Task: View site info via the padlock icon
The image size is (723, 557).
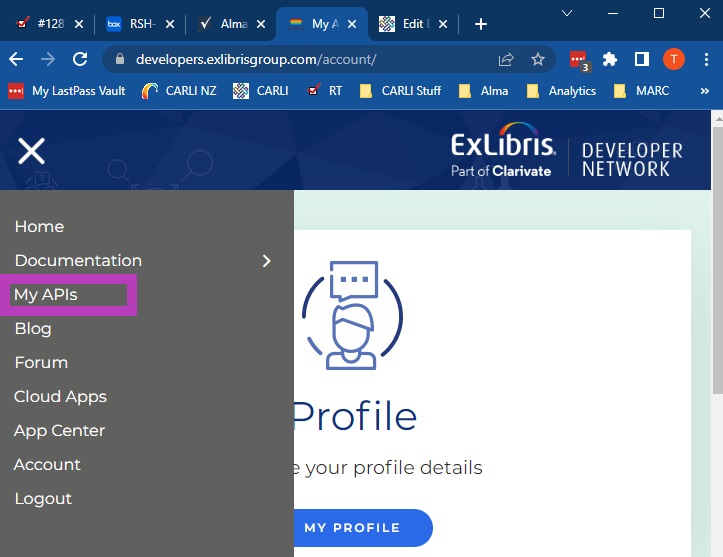Action: click(x=120, y=59)
